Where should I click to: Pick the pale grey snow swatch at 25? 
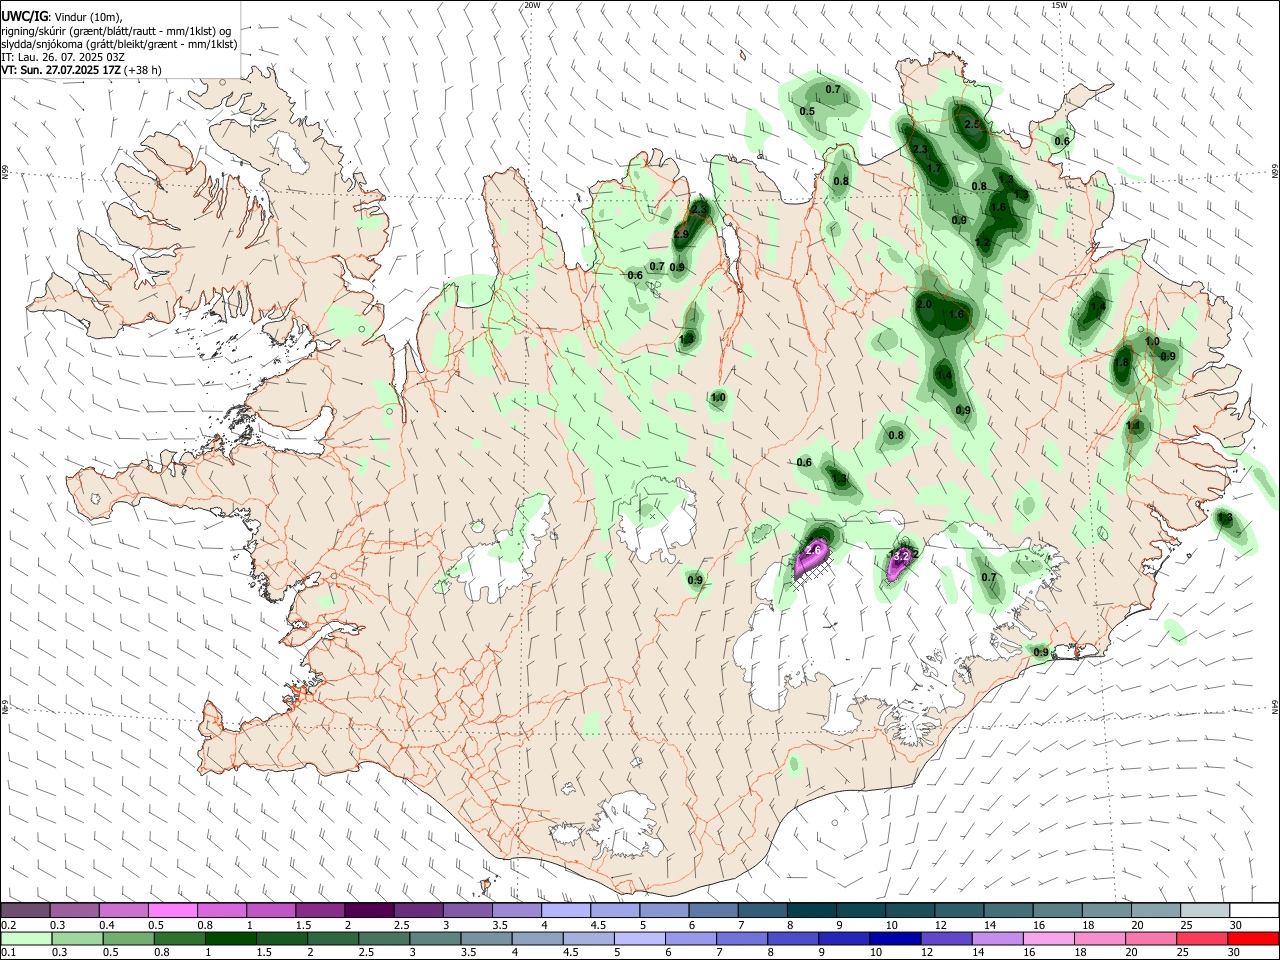1205,911
